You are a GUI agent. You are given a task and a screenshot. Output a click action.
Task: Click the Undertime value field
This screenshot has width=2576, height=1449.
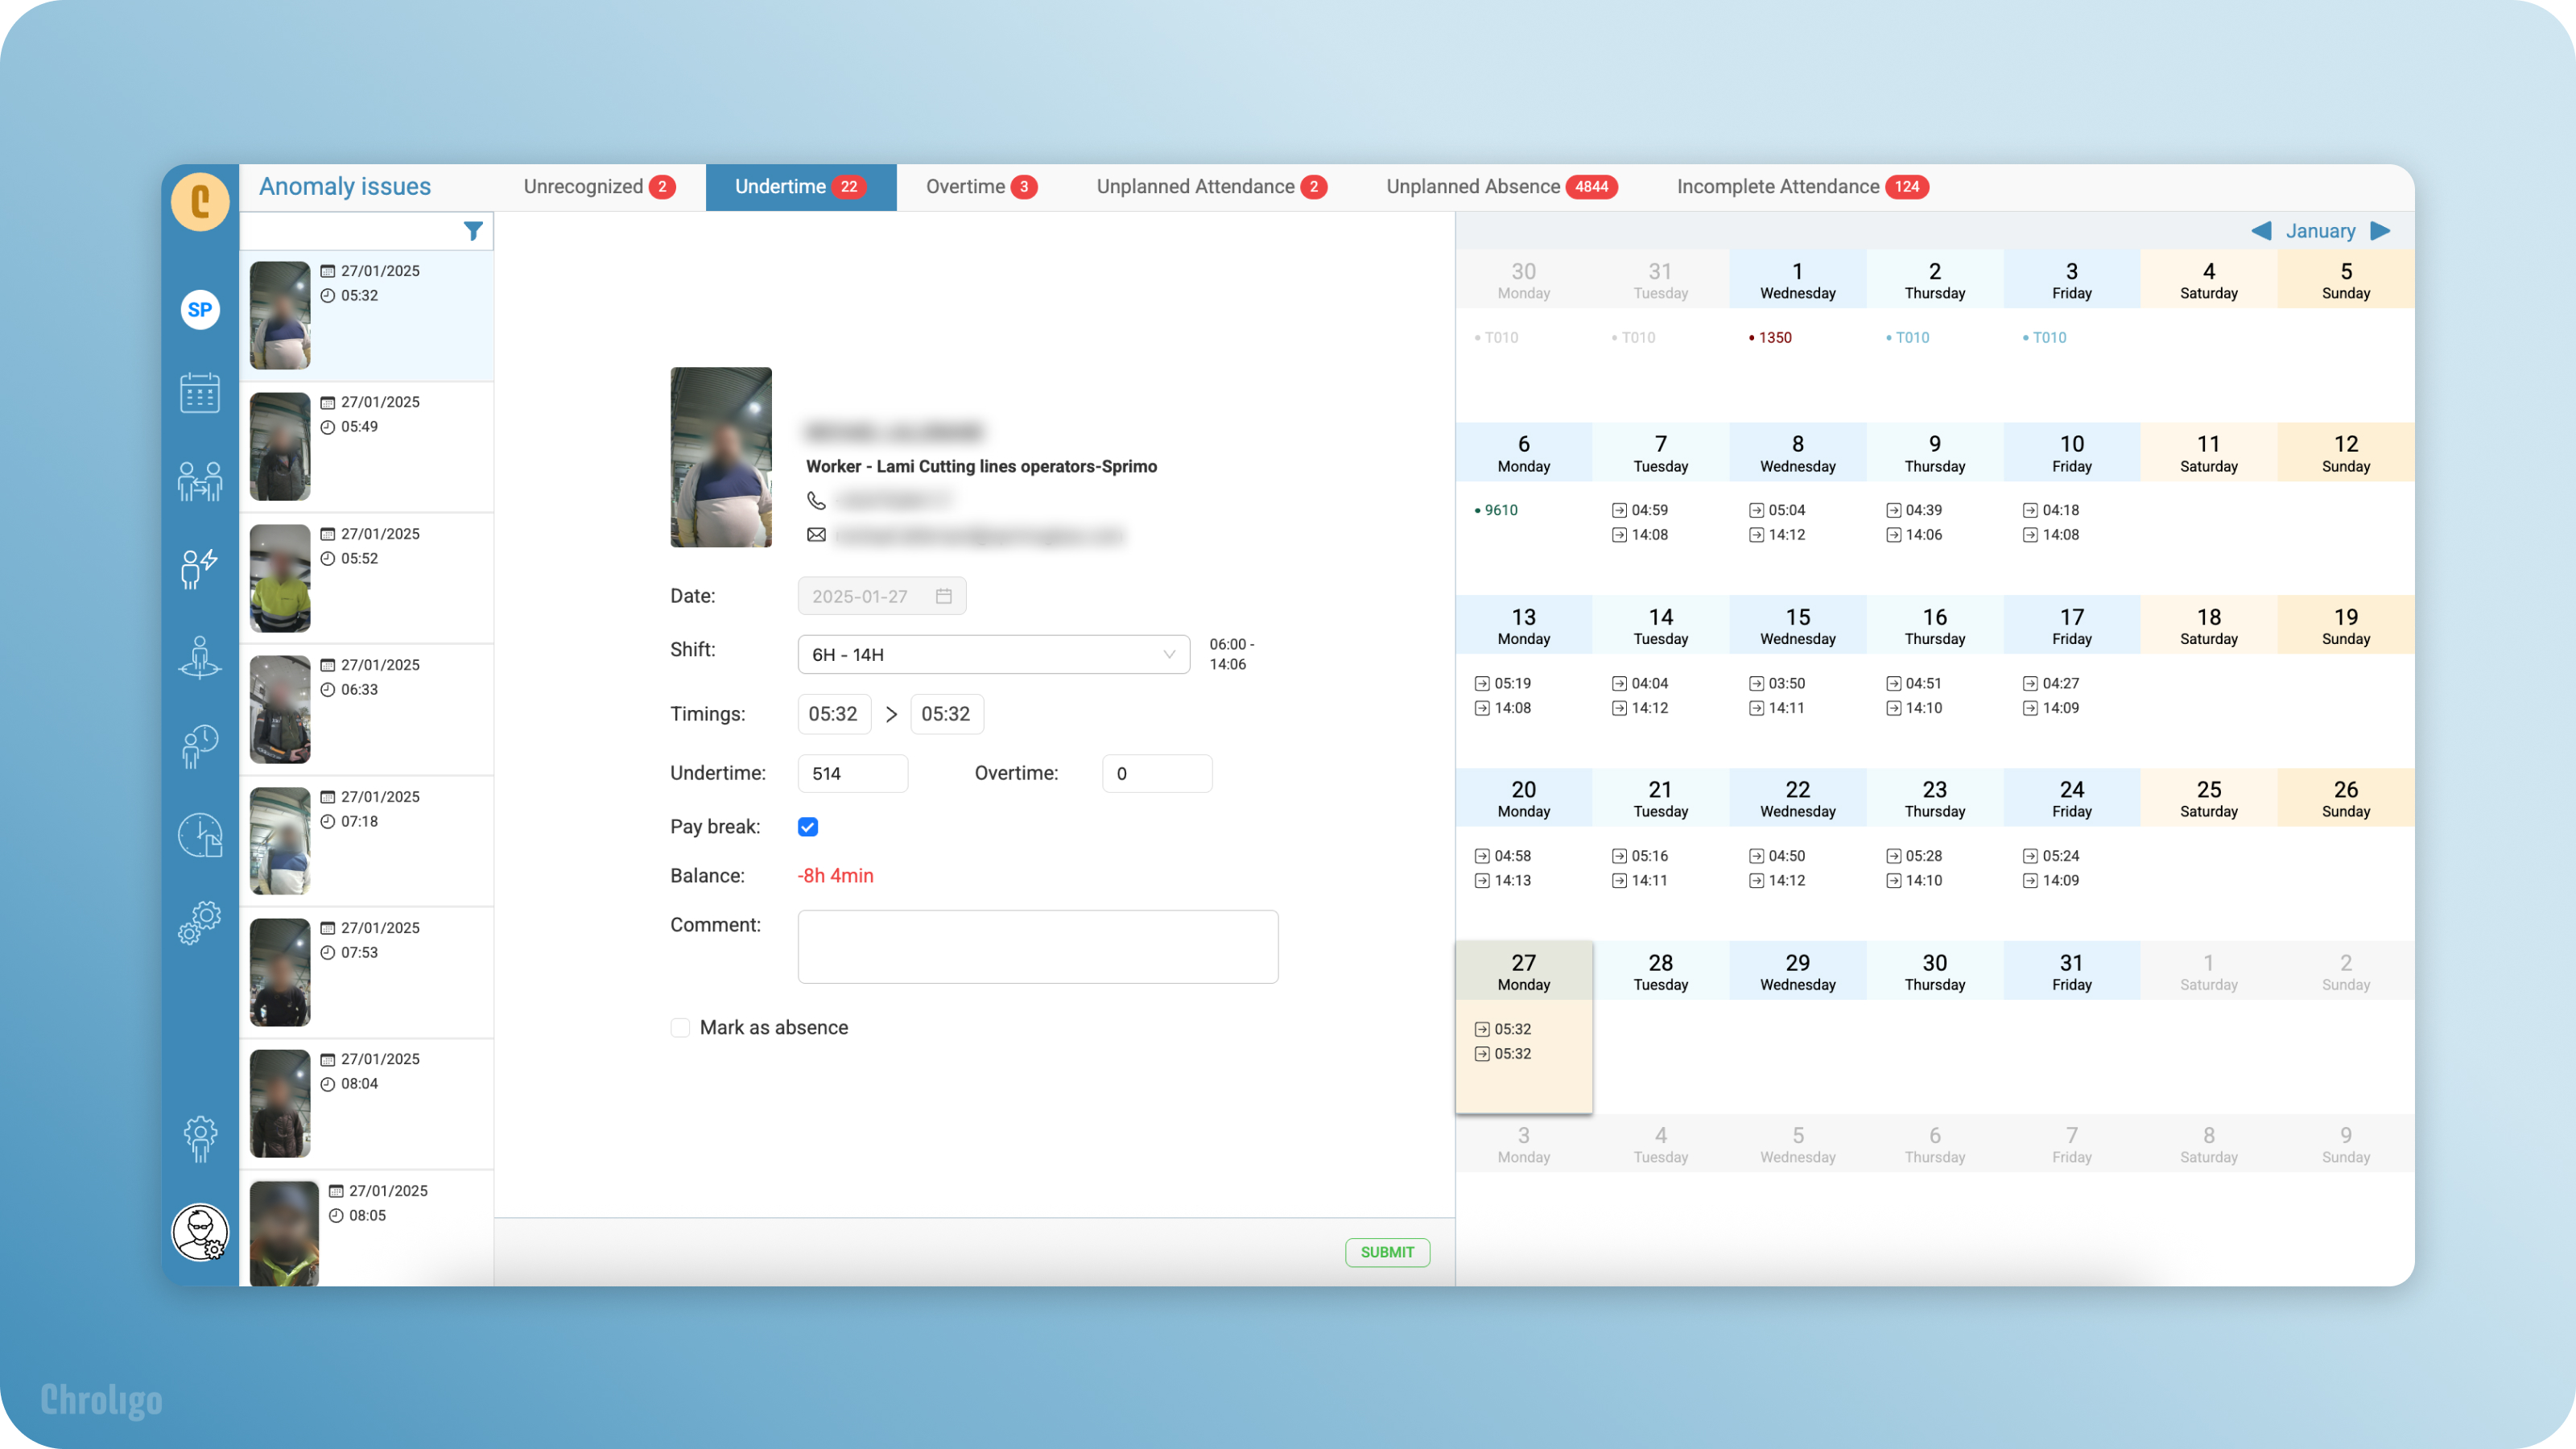(852, 774)
